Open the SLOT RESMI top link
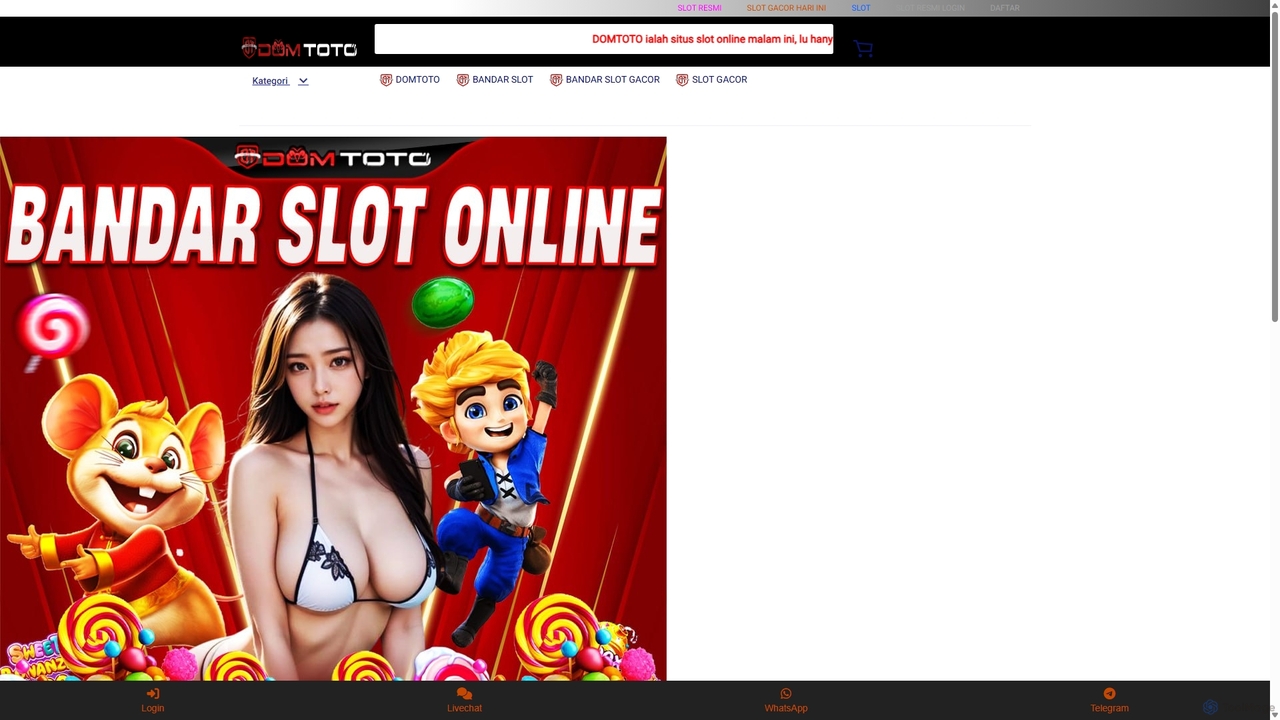This screenshot has height=720, width=1280. (700, 8)
